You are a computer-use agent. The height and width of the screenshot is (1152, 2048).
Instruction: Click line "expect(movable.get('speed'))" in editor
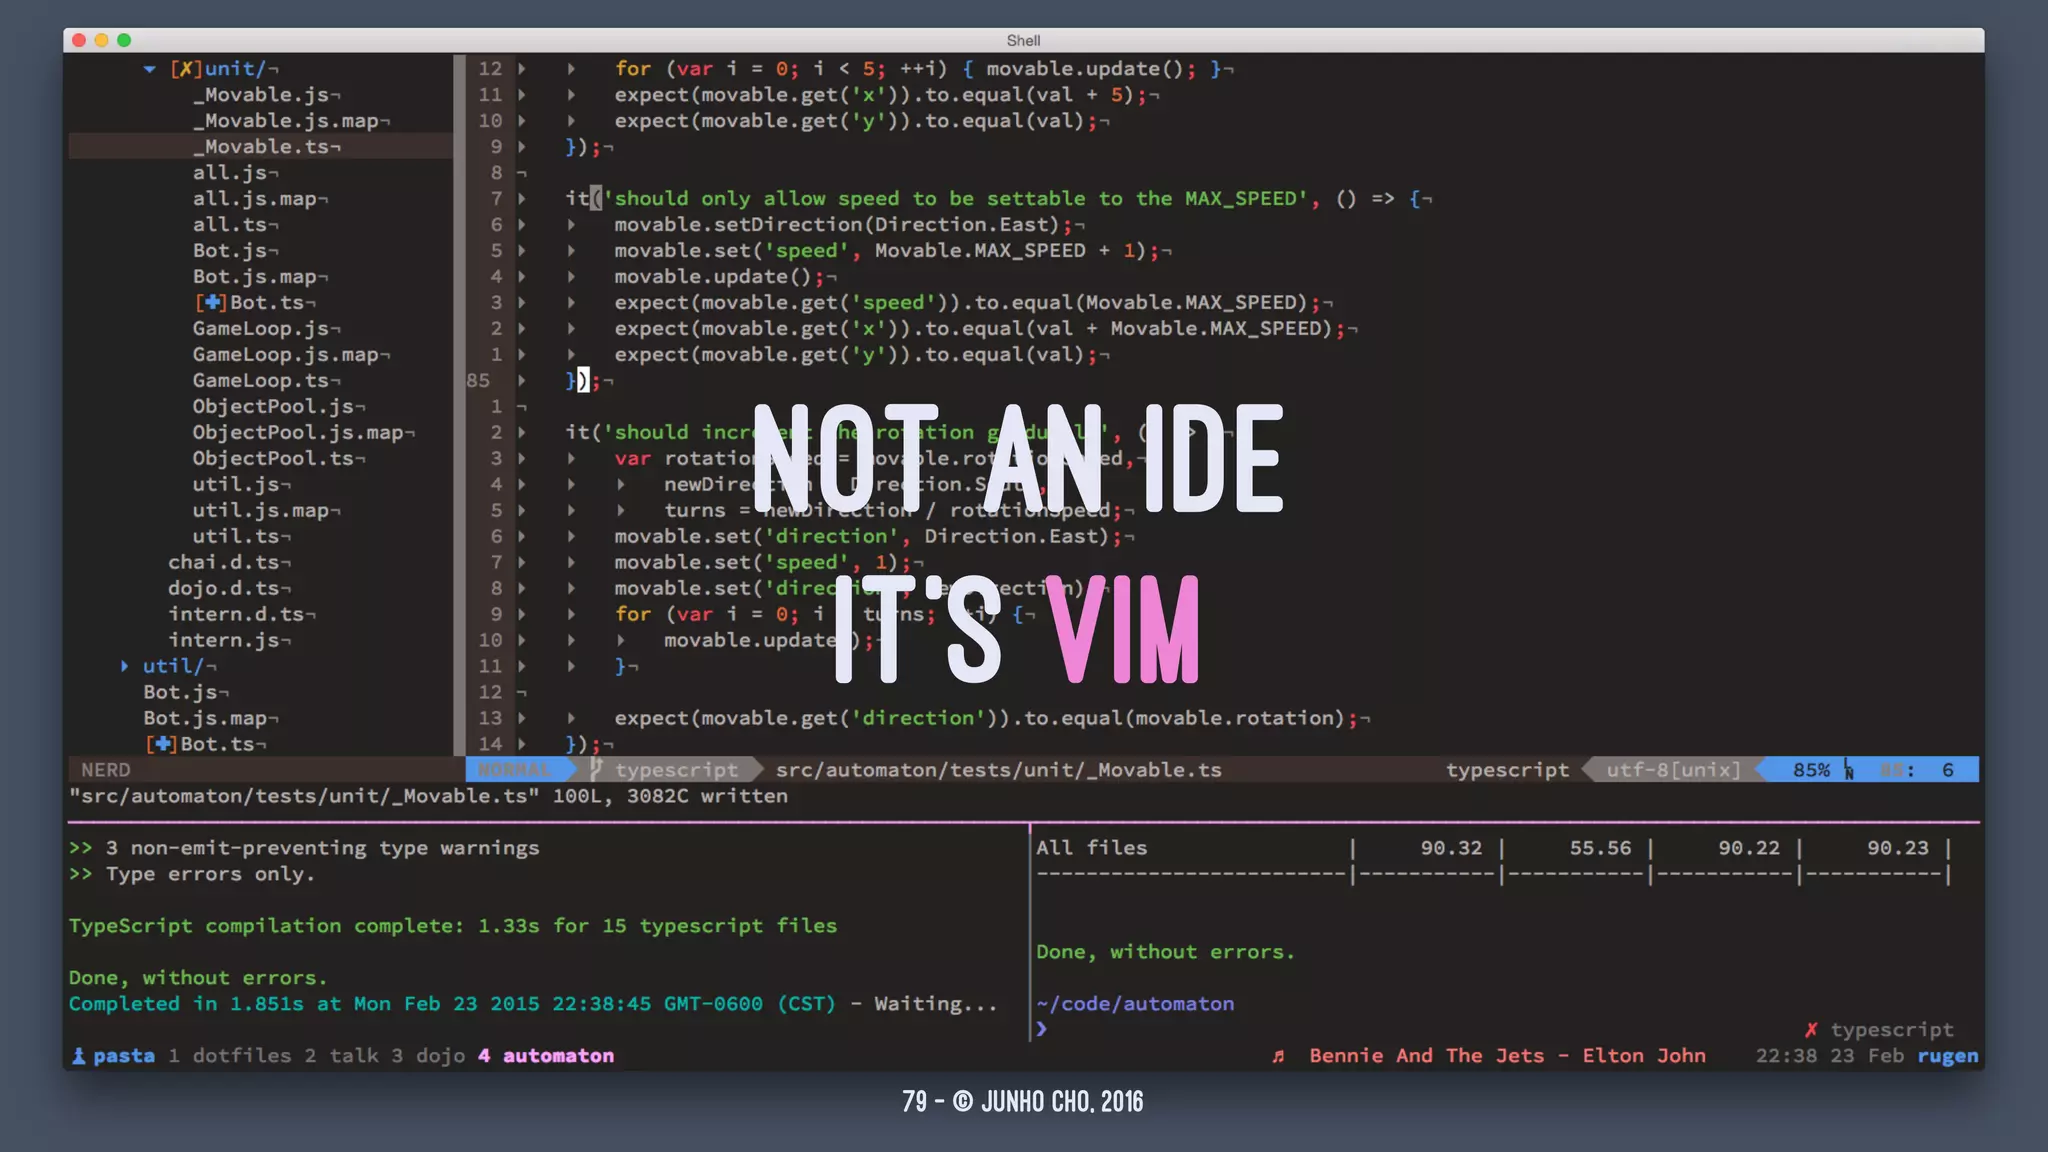(x=967, y=303)
